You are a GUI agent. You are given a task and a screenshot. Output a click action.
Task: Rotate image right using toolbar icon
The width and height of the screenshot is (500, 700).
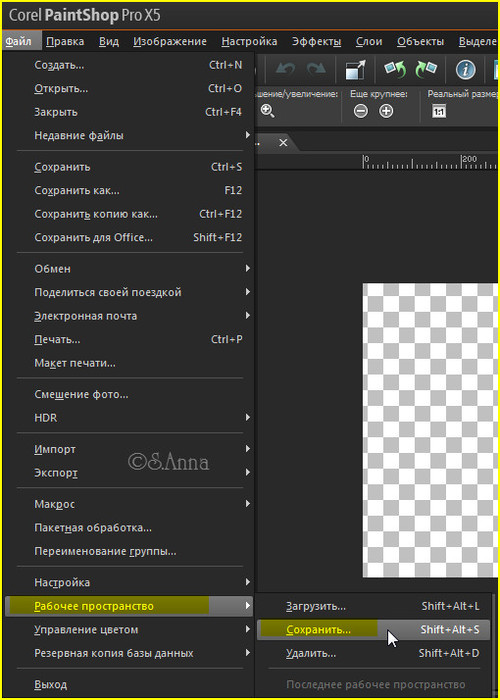click(x=426, y=70)
